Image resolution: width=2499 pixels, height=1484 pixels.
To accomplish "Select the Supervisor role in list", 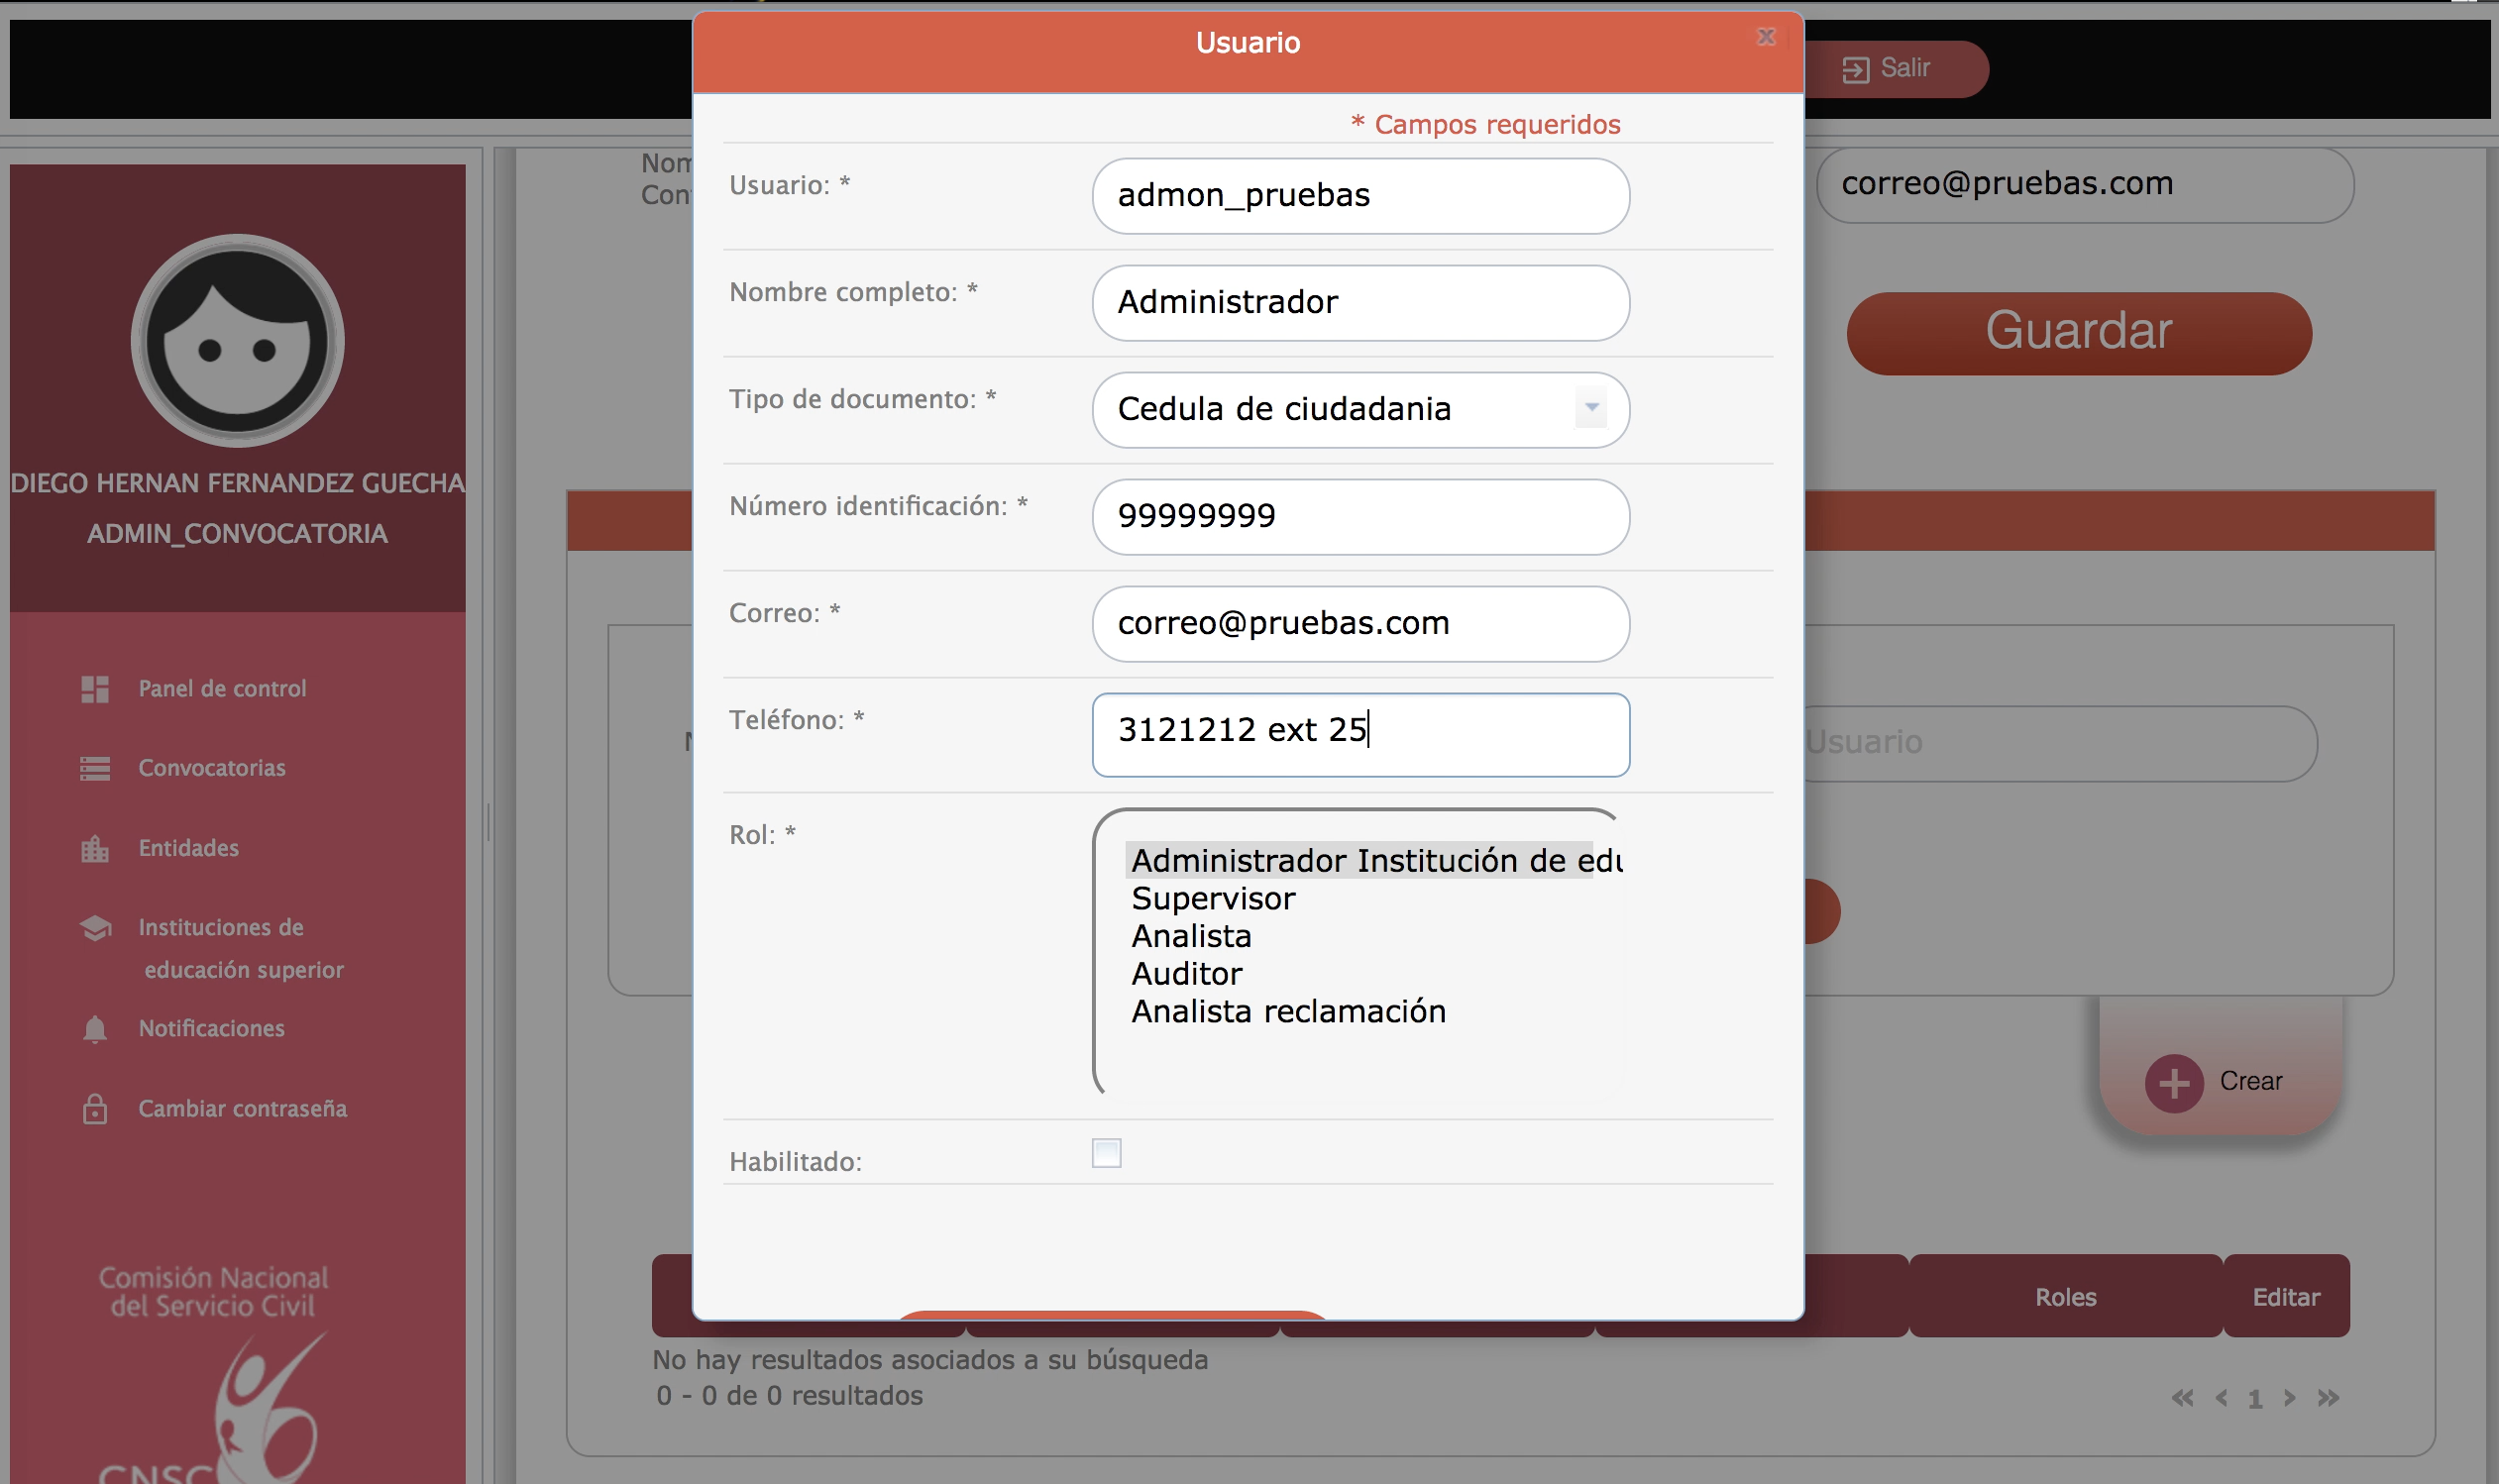I will (x=1213, y=898).
